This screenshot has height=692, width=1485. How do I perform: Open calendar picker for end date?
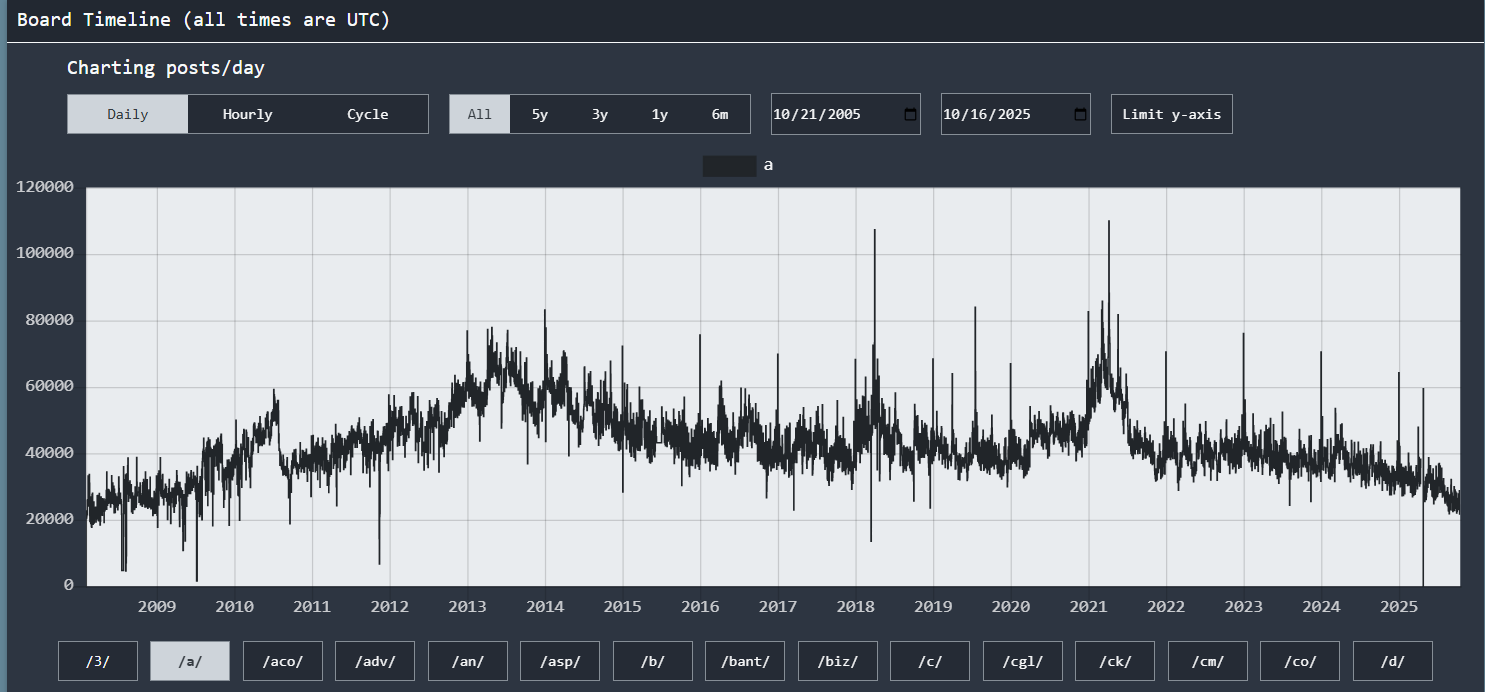point(1080,114)
